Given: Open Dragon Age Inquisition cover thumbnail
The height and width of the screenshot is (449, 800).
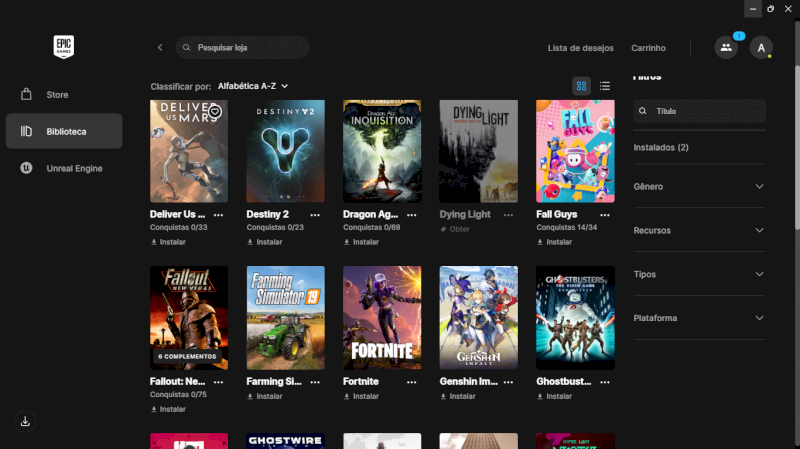Looking at the screenshot, I should [x=382, y=151].
